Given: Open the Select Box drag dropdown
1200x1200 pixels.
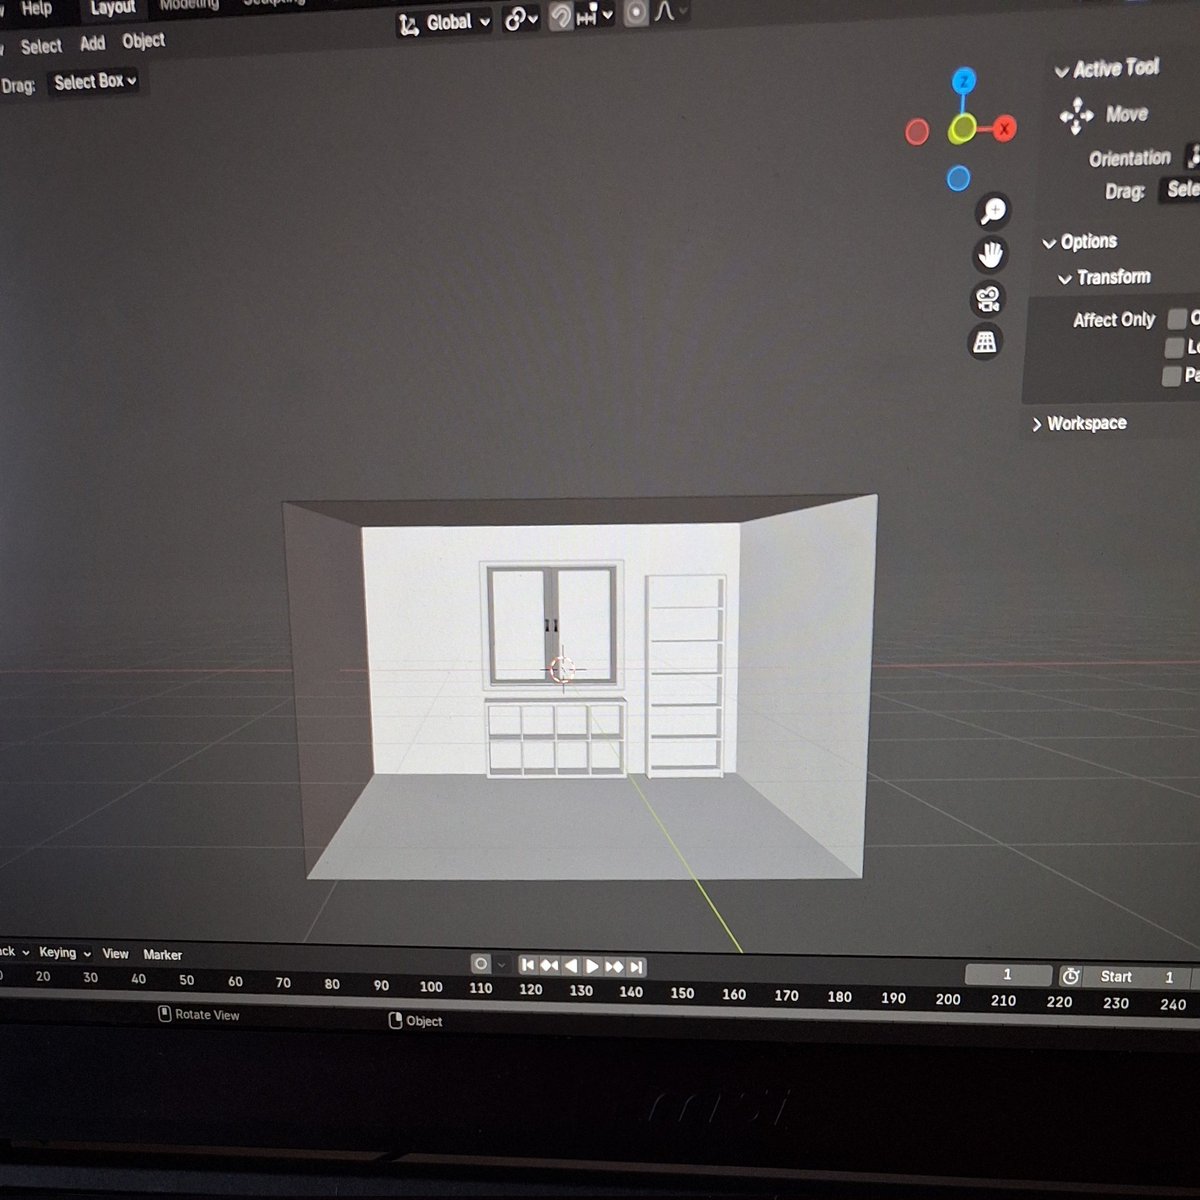Looking at the screenshot, I should (95, 82).
